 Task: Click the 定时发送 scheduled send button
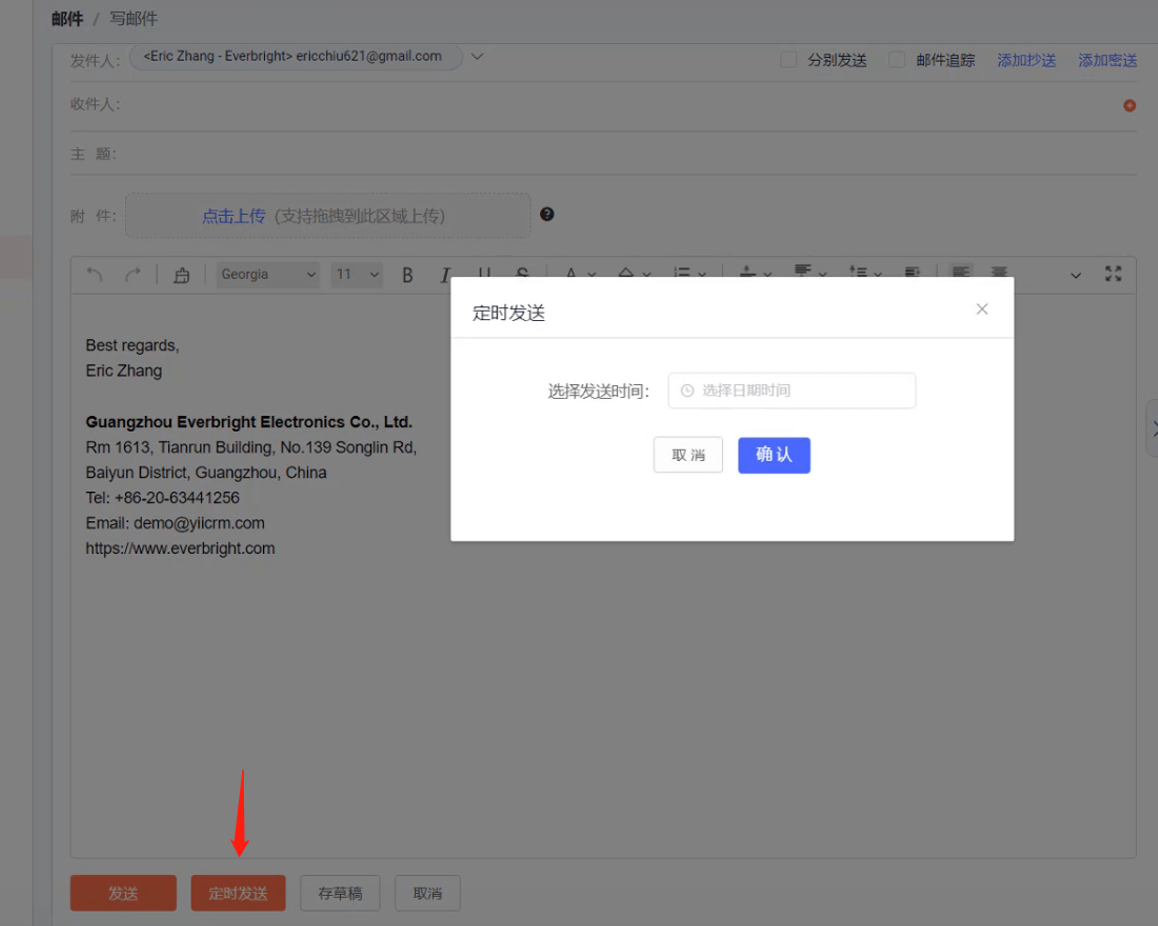tap(238, 893)
